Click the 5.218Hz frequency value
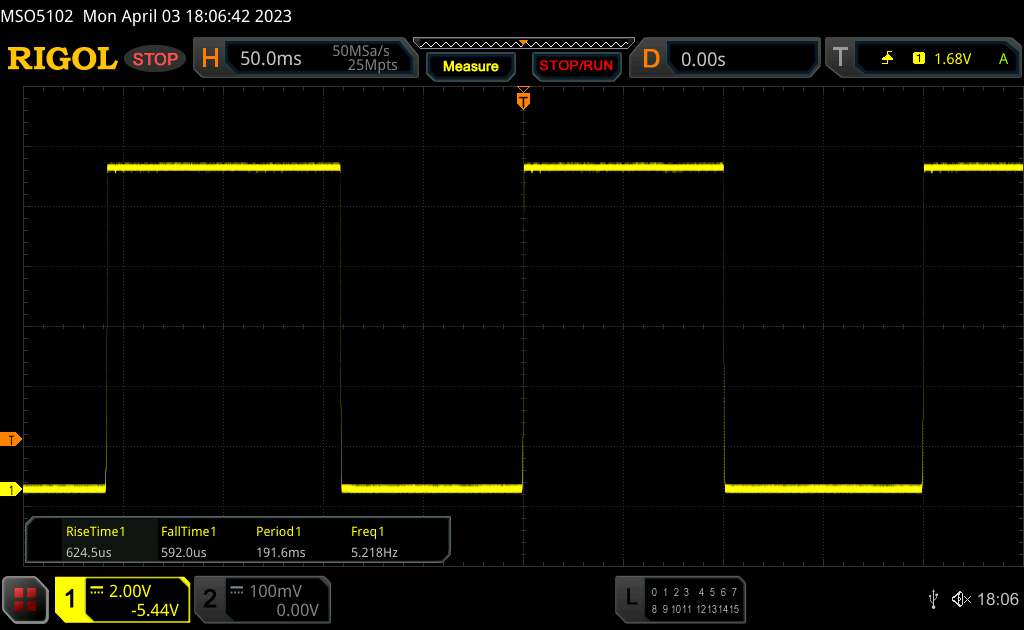 coord(374,552)
